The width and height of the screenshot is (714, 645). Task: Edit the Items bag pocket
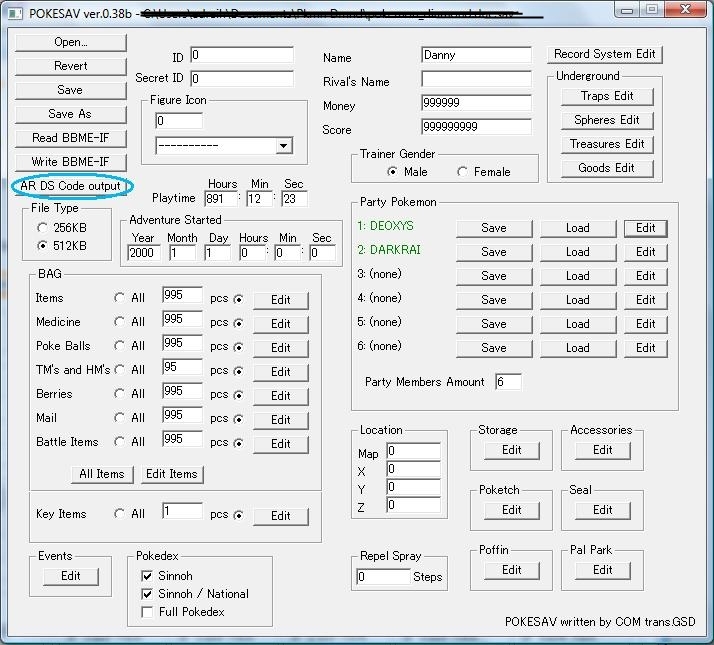point(280,300)
